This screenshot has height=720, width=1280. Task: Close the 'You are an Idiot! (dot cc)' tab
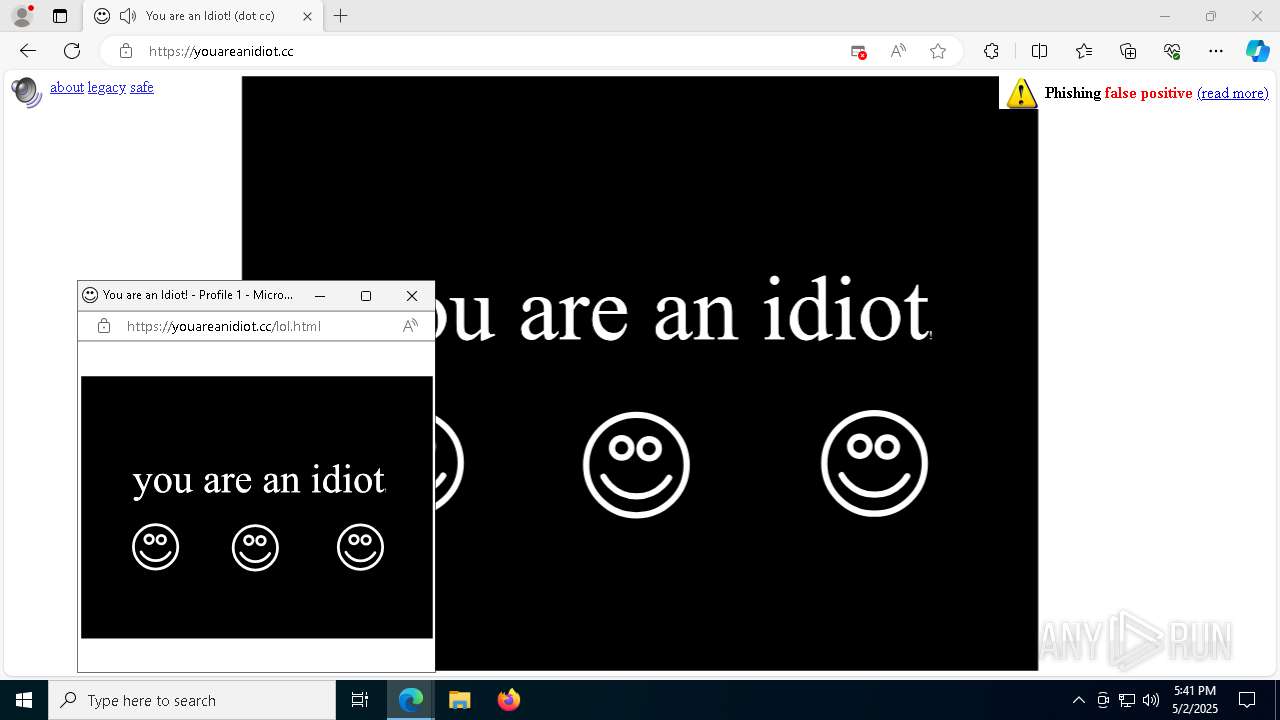click(x=307, y=16)
